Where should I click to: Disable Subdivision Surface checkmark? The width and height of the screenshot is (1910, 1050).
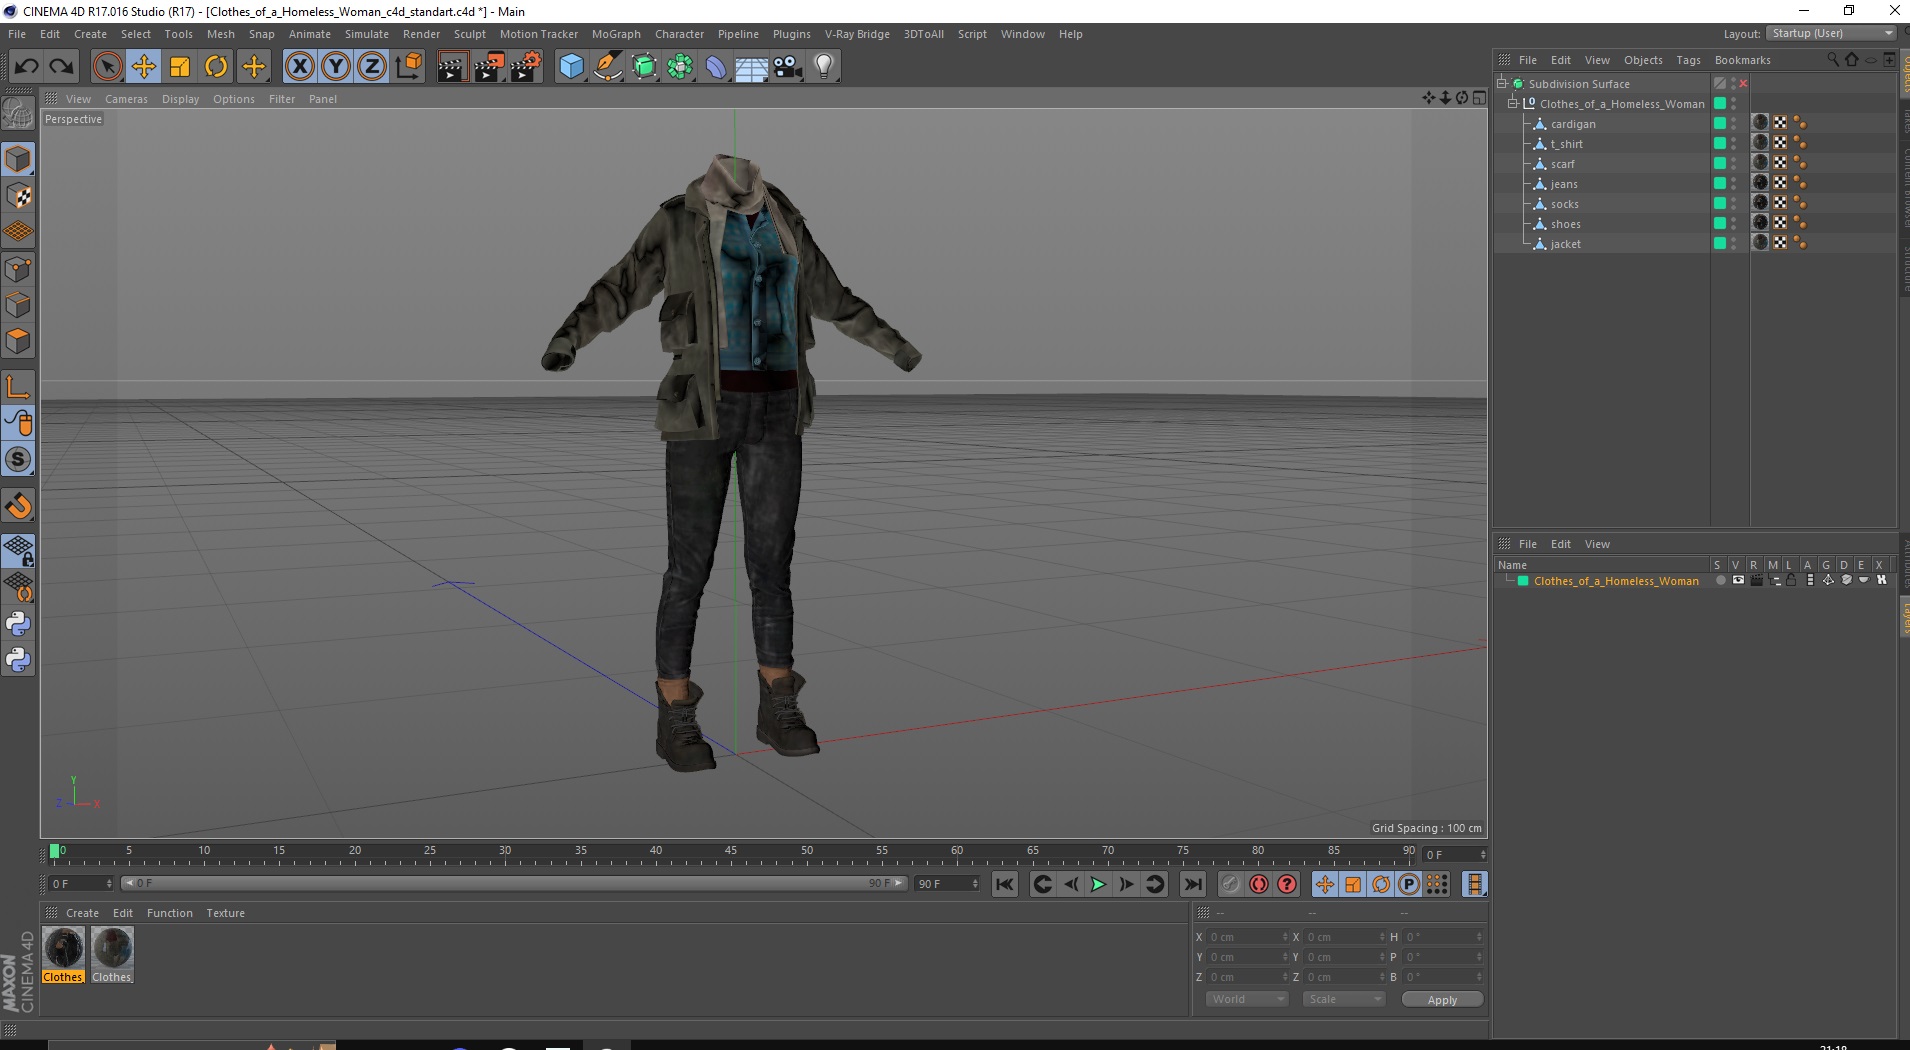(1743, 84)
